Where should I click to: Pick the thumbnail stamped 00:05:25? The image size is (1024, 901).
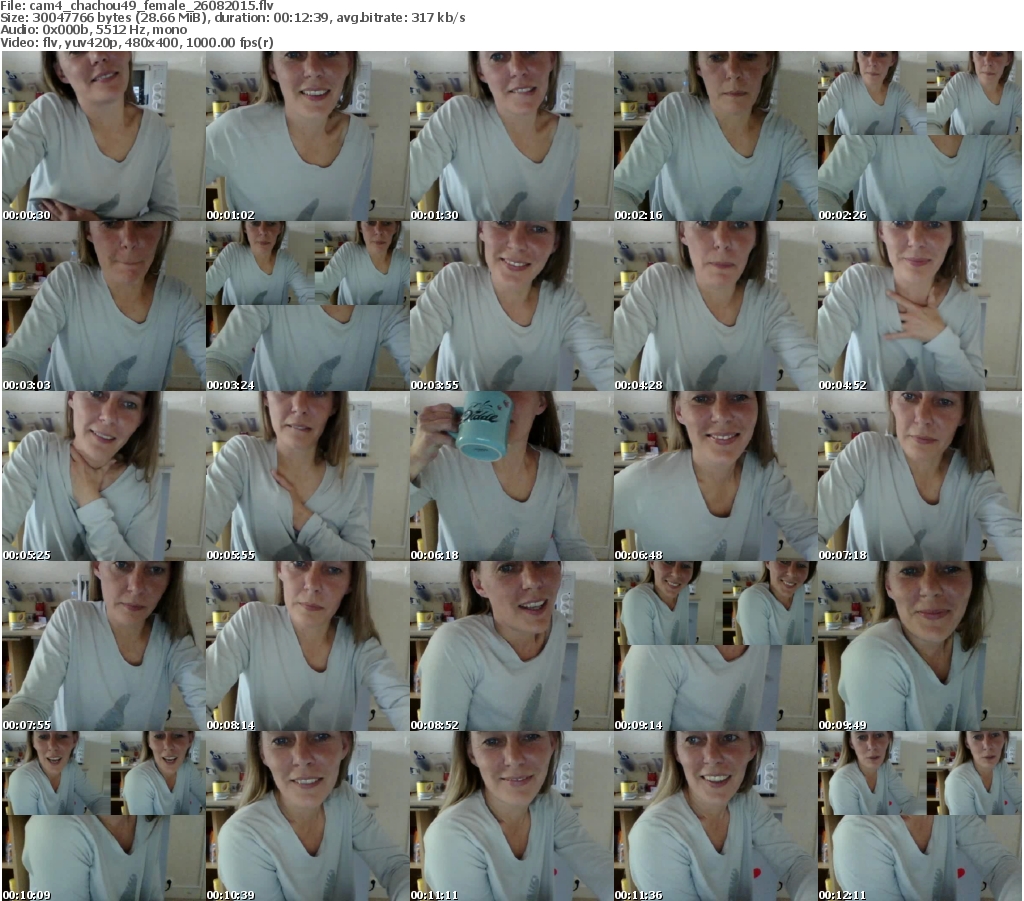click(103, 476)
